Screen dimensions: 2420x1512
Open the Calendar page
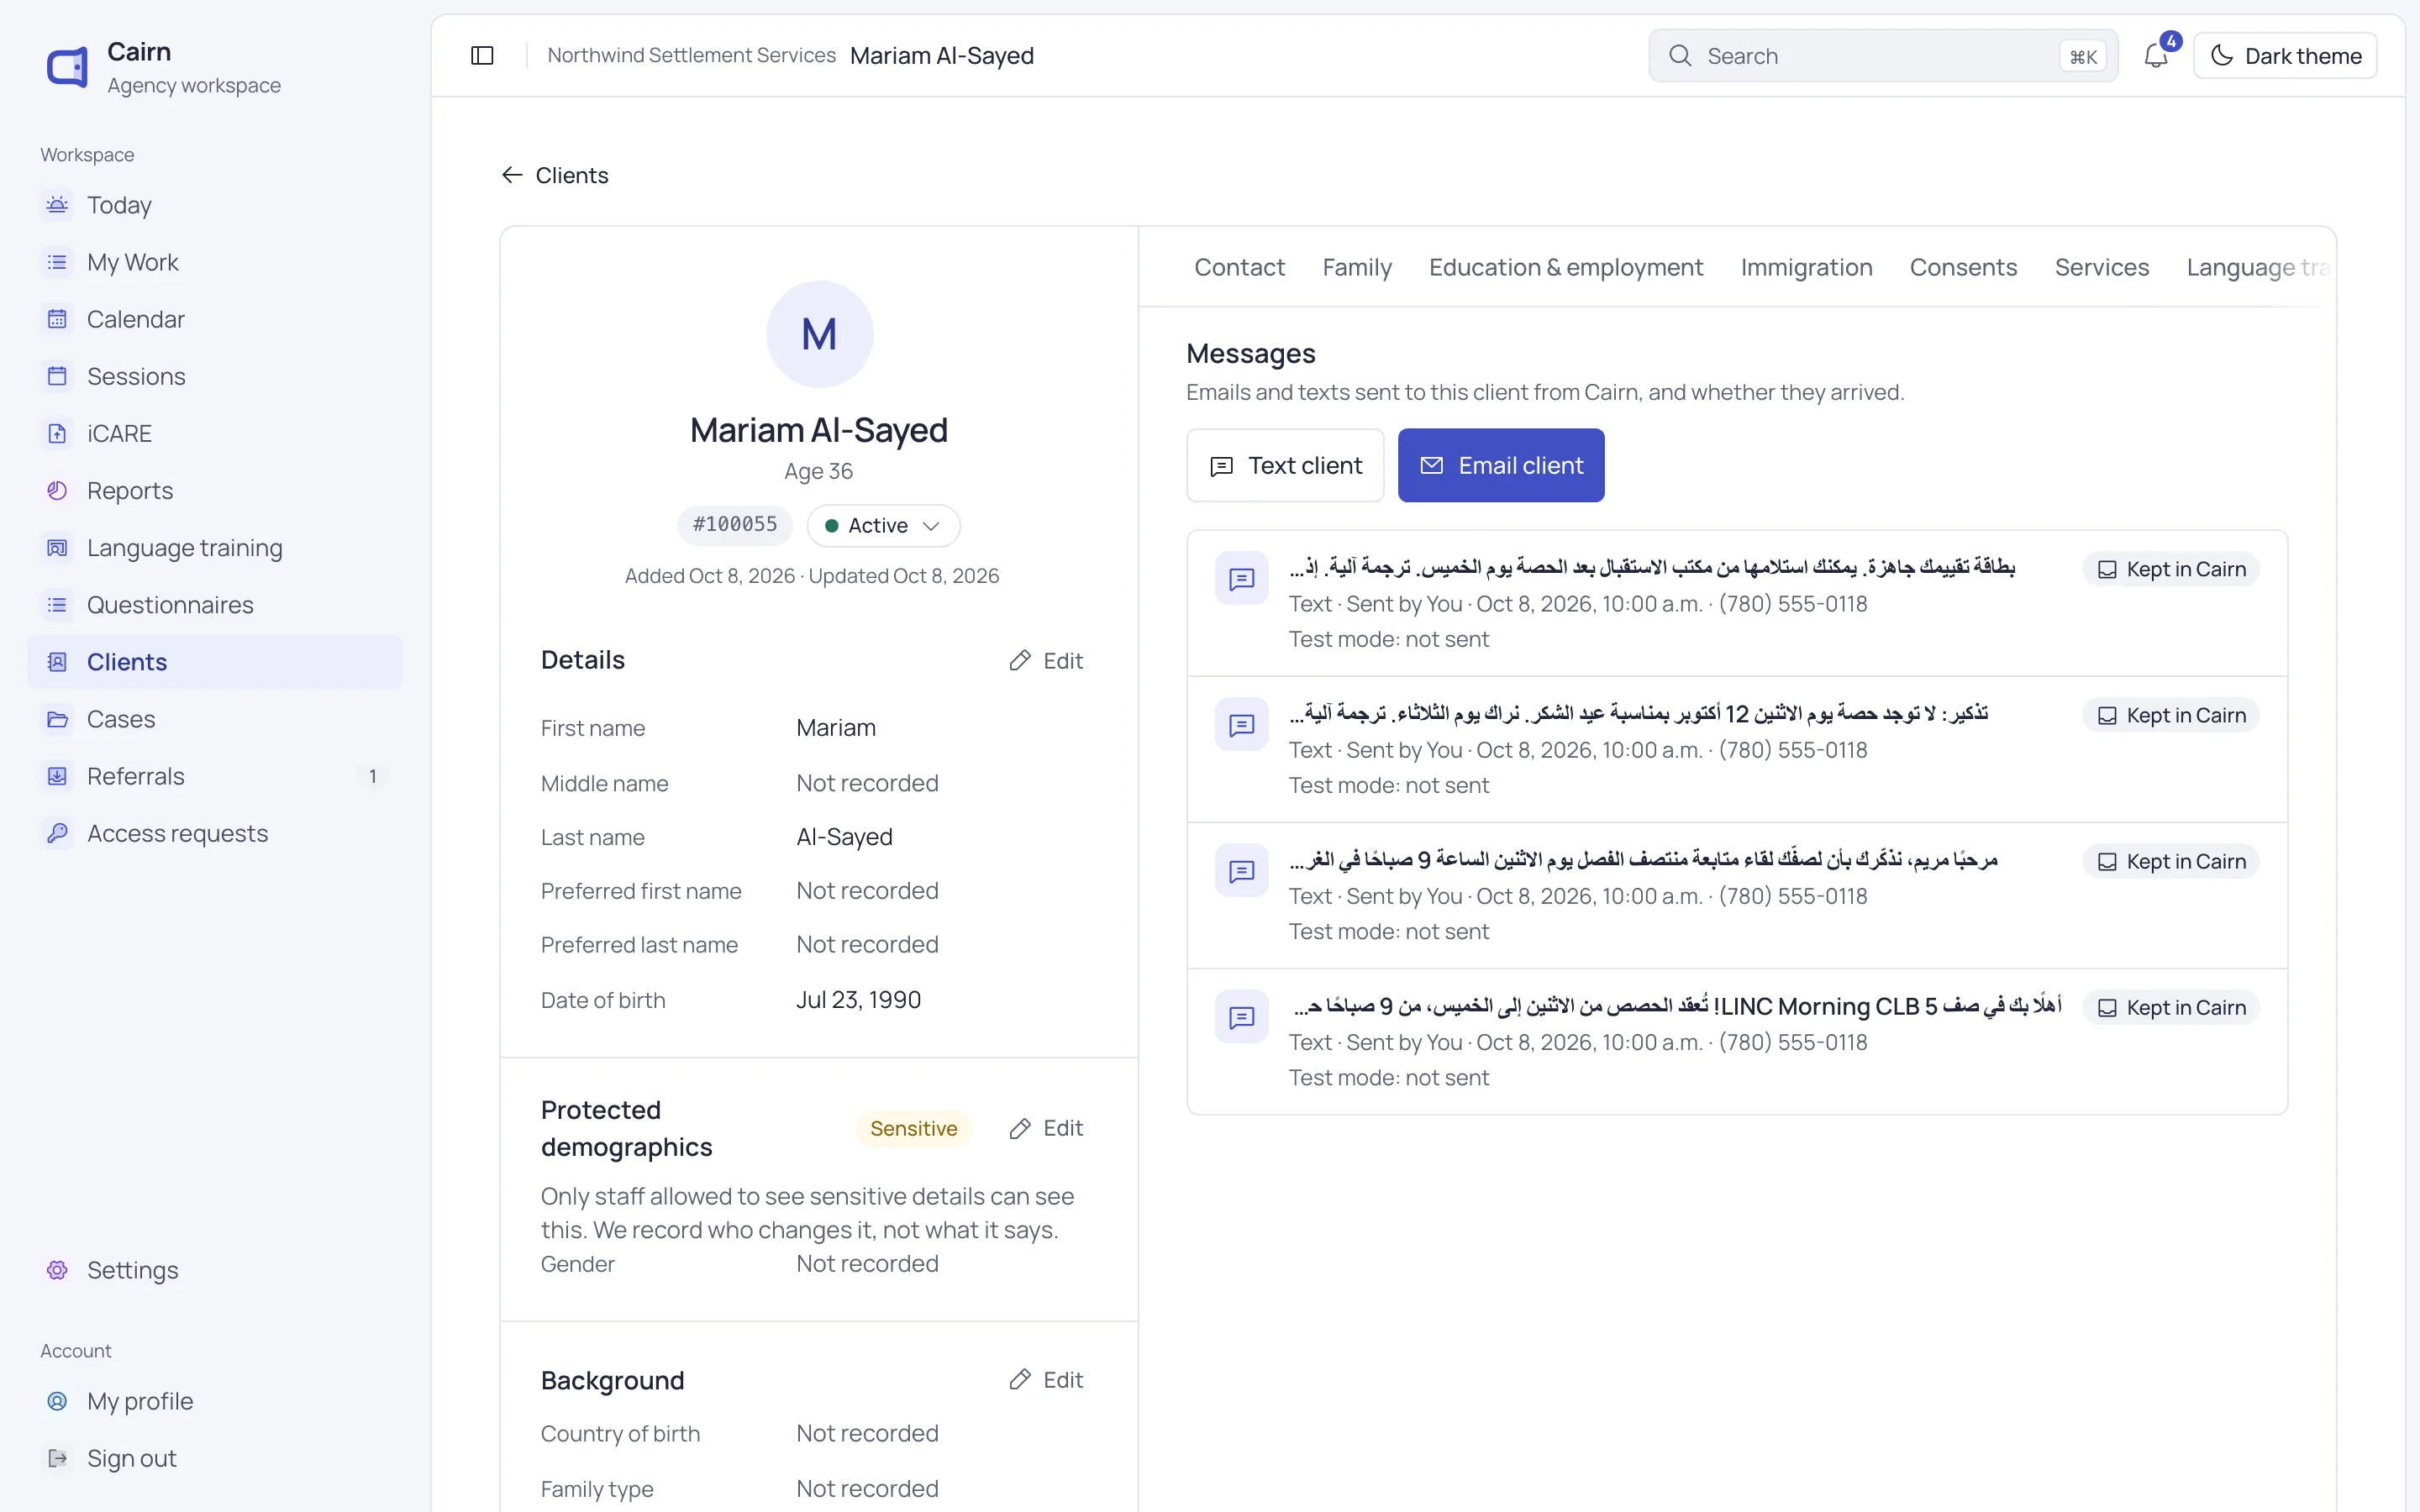pyautogui.click(x=215, y=319)
